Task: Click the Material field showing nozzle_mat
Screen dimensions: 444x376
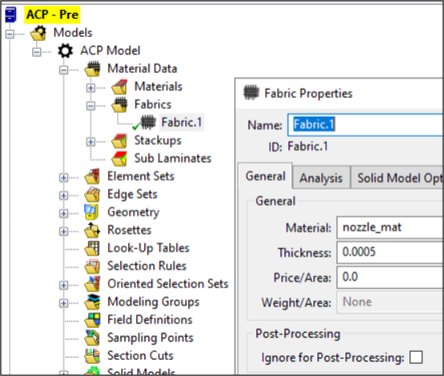Action: tap(390, 228)
